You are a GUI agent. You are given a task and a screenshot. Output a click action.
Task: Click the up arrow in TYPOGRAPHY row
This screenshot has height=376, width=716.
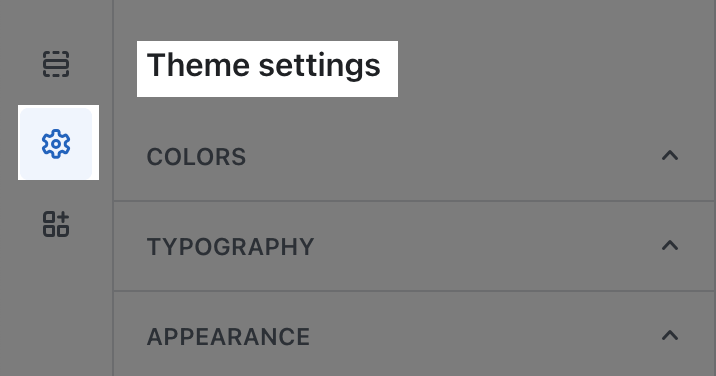pyautogui.click(x=669, y=246)
